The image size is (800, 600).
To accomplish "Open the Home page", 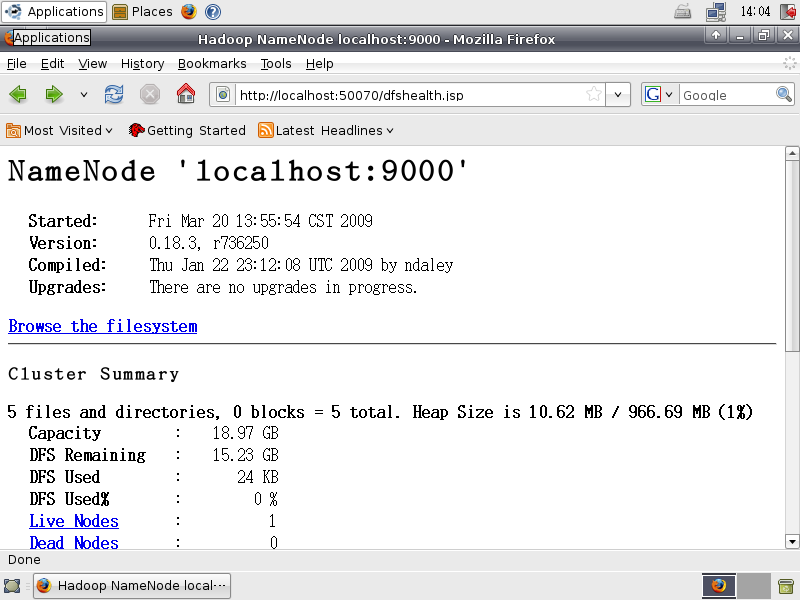I will (x=186, y=94).
